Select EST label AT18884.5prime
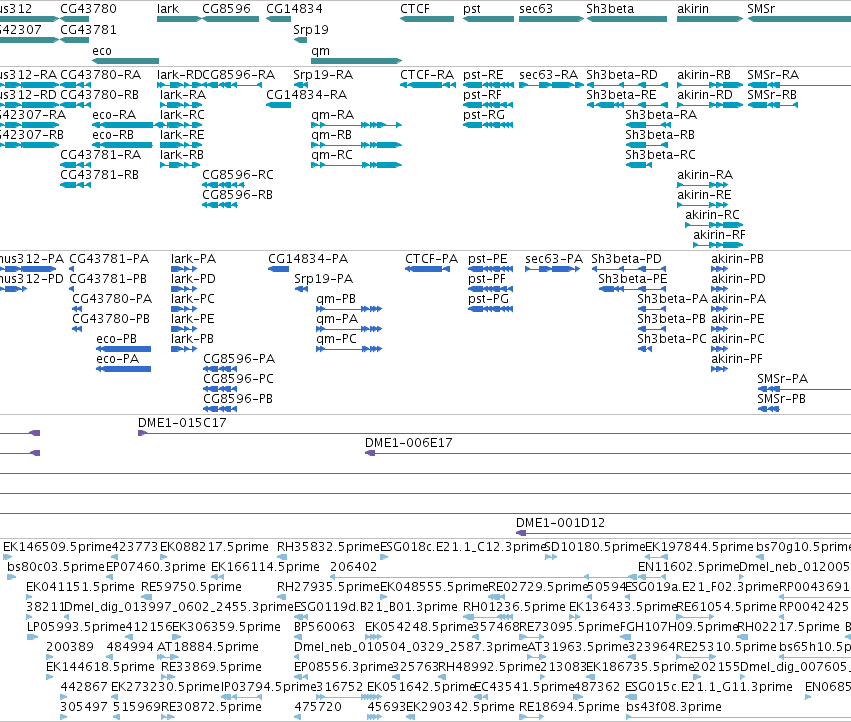 (208, 647)
